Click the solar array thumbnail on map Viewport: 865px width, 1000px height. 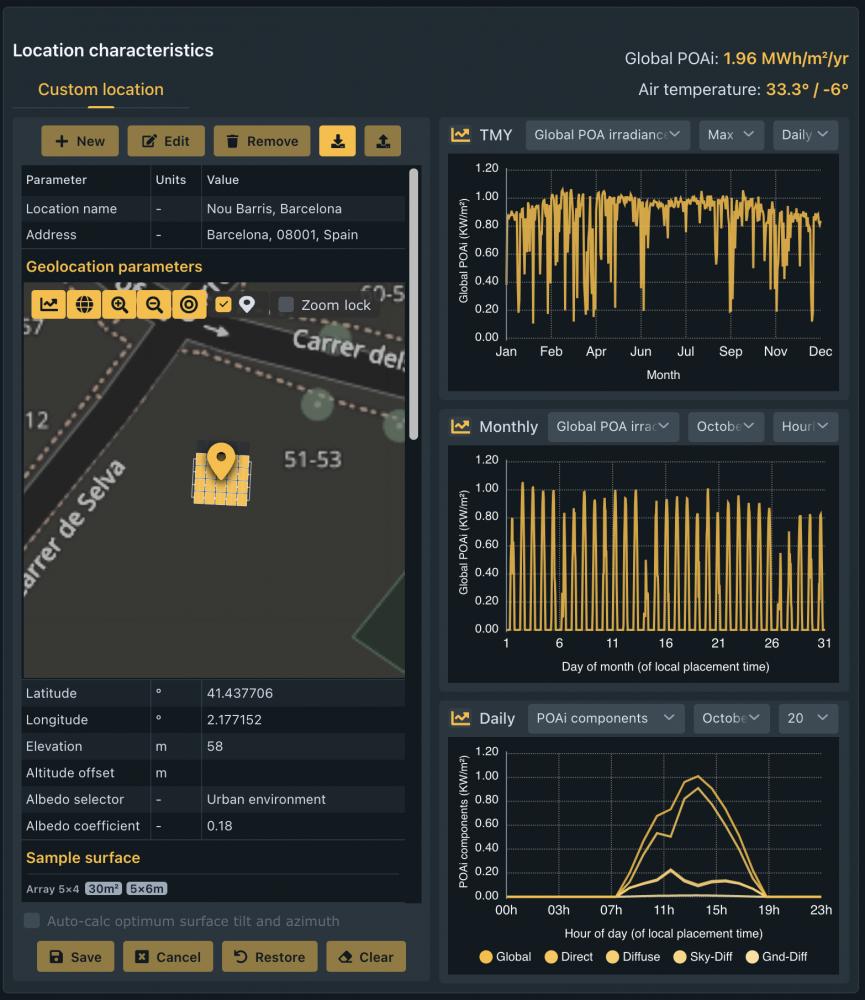click(x=221, y=479)
